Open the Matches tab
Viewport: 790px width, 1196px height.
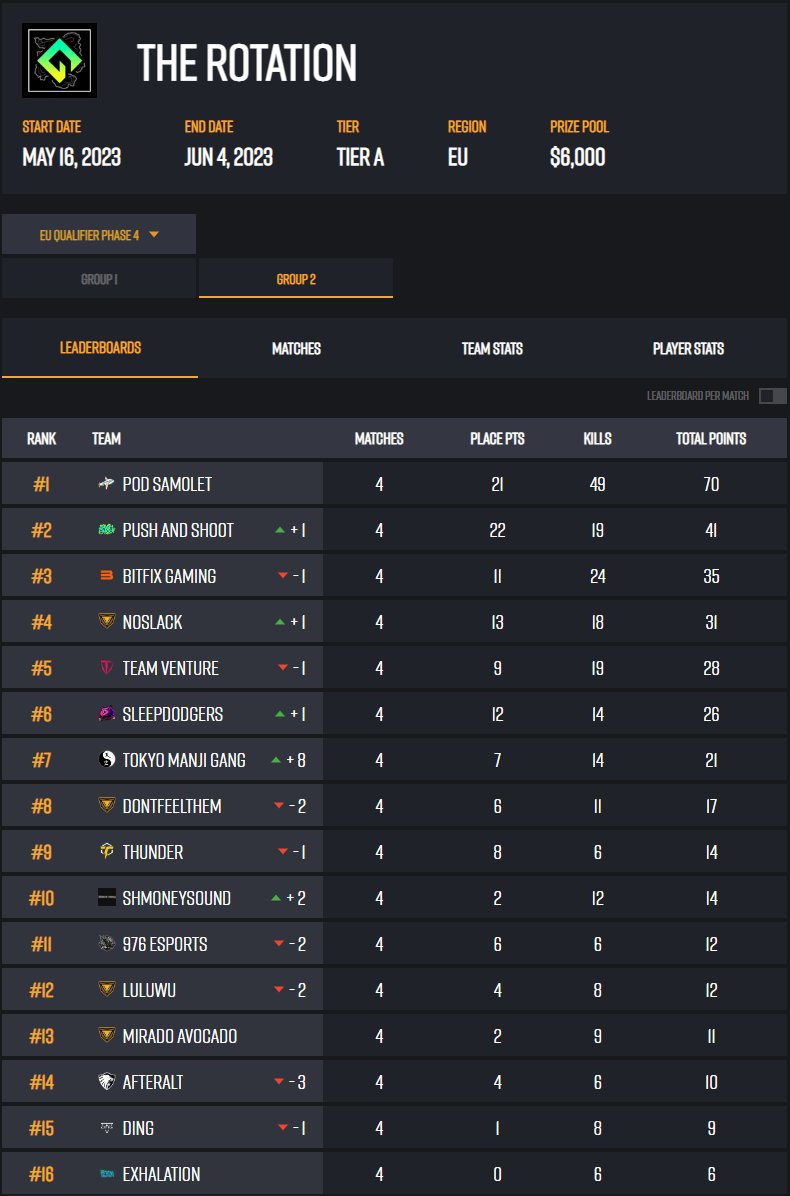click(x=297, y=349)
